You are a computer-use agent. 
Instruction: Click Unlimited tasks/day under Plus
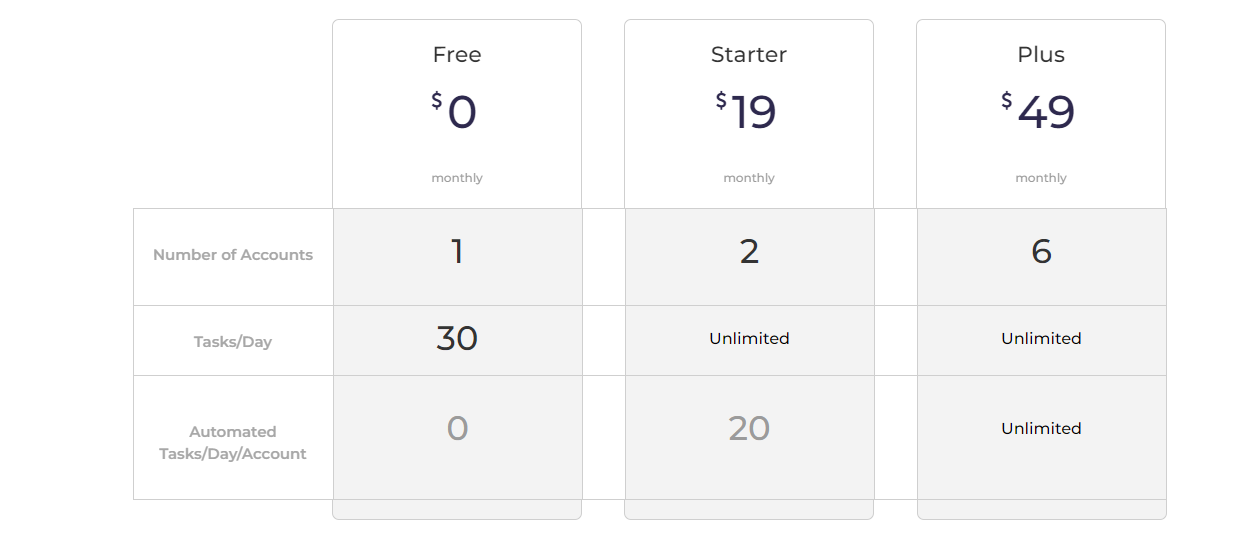pyautogui.click(x=1041, y=339)
